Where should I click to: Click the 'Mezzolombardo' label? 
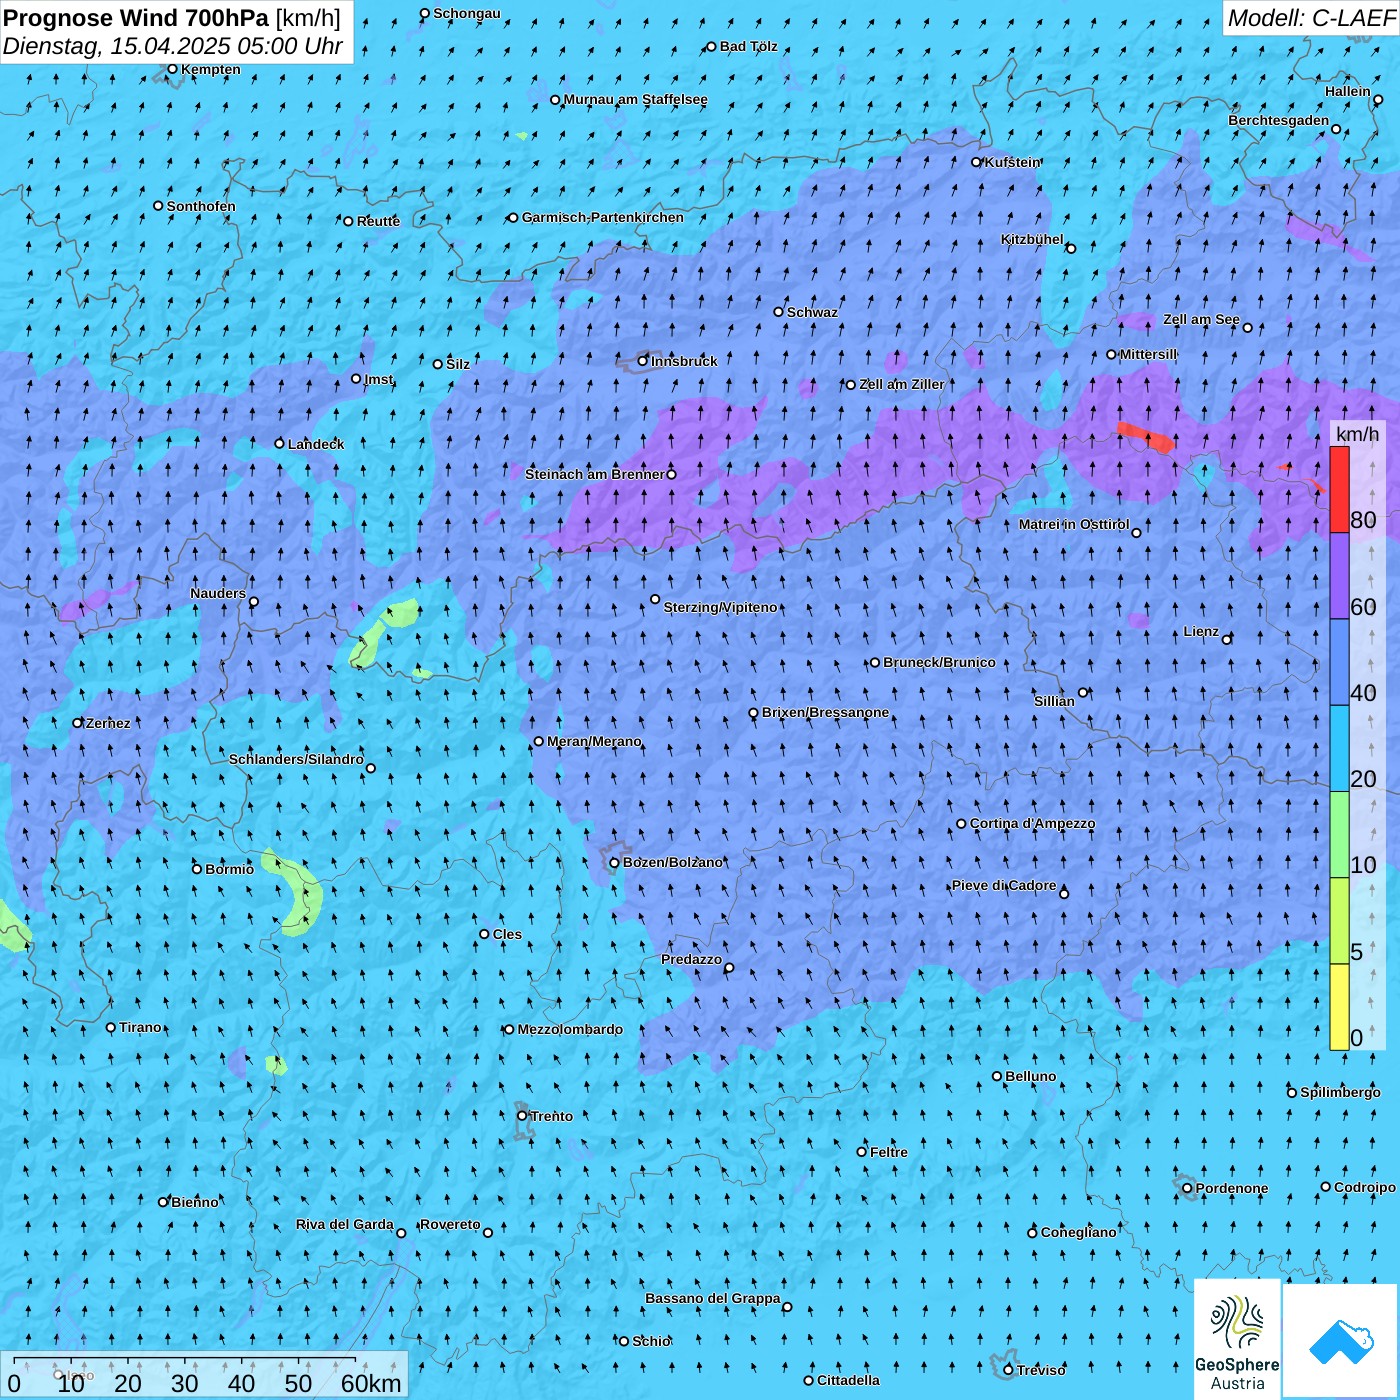coord(570,1029)
